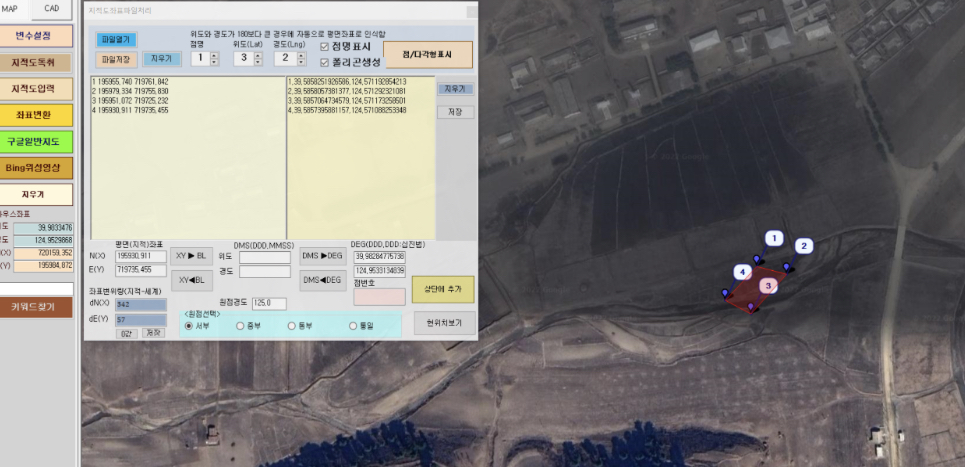Increase the 점명 column spinner value
The image size is (965, 467).
click(x=212, y=54)
